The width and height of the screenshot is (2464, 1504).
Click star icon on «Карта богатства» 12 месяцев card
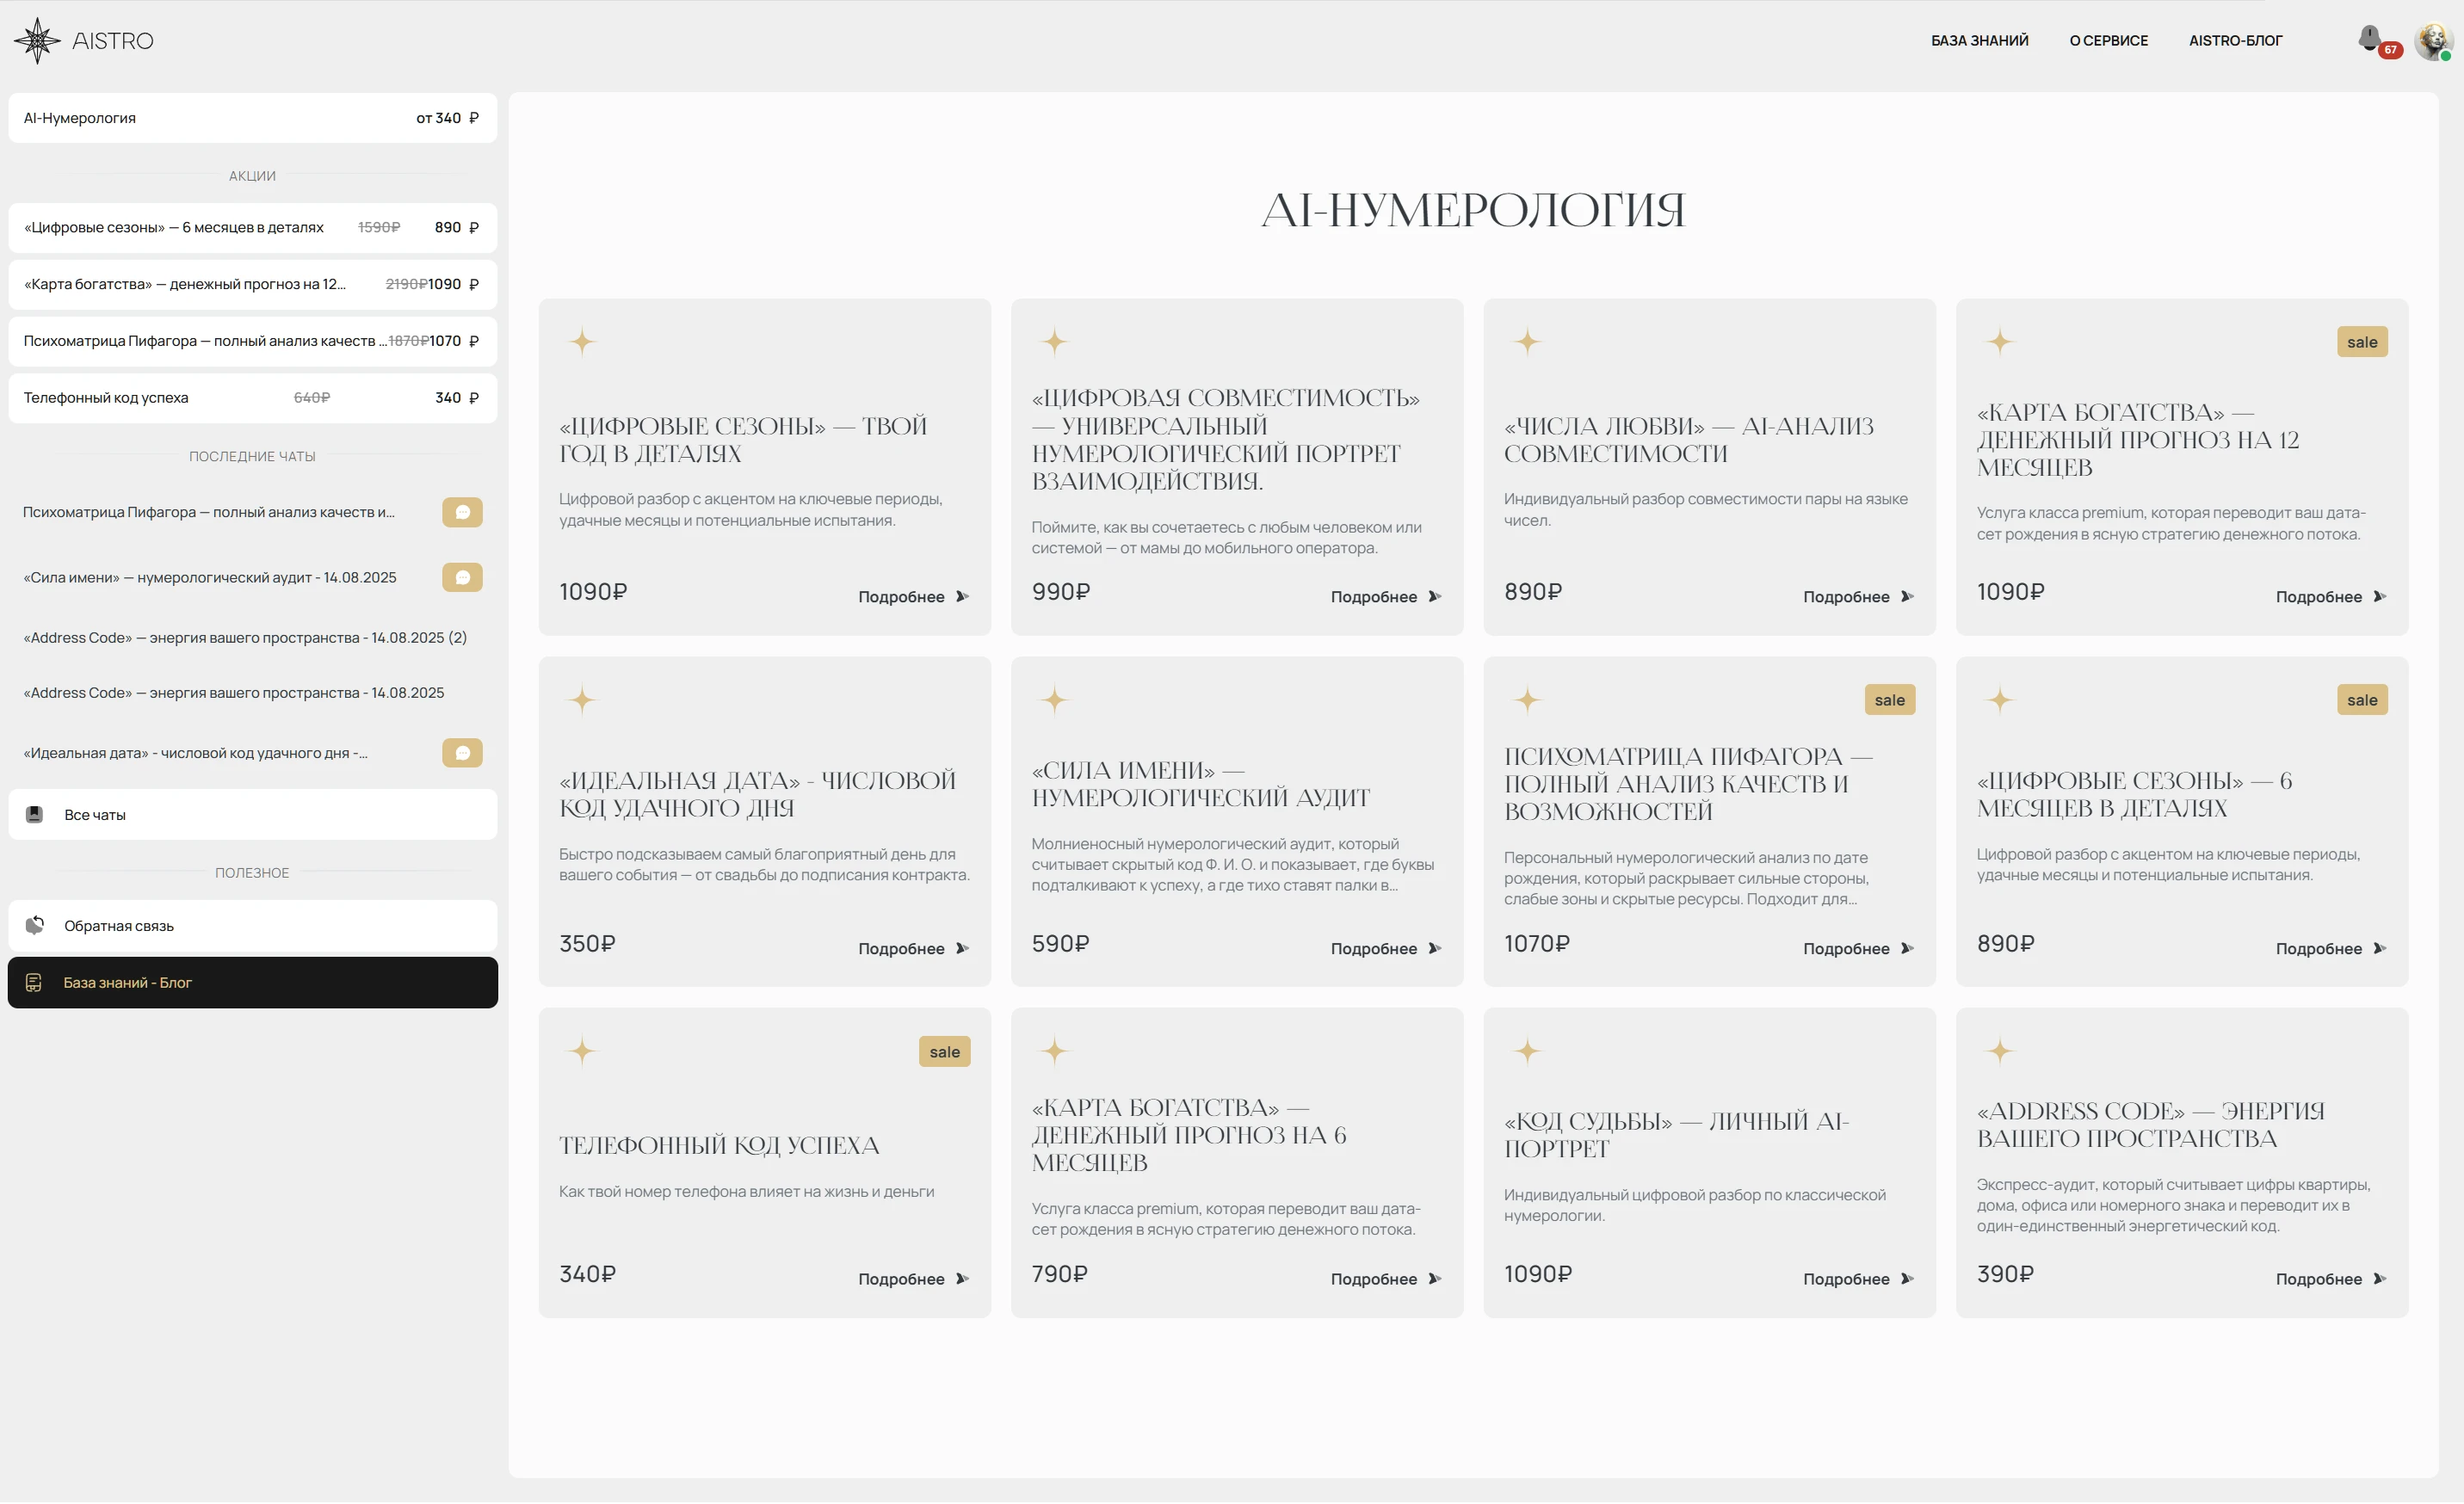[1999, 342]
